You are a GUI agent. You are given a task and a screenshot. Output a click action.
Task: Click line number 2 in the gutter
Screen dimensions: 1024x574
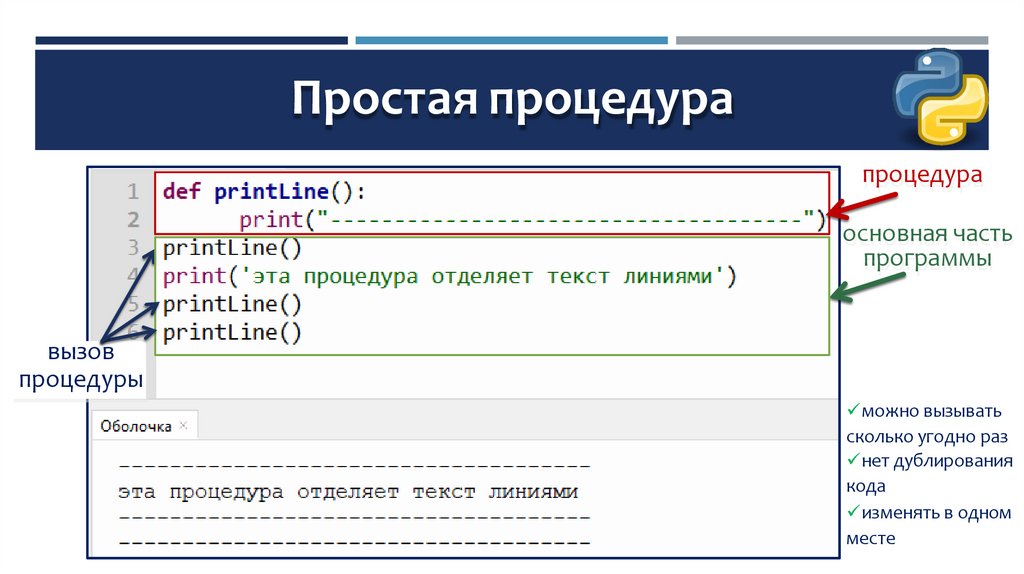point(133,219)
